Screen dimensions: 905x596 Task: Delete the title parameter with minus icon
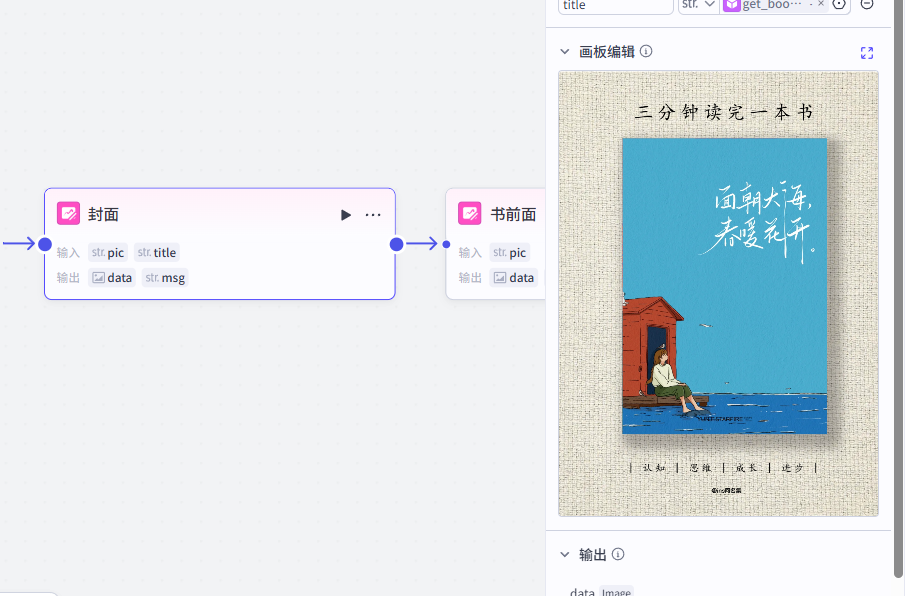866,4
